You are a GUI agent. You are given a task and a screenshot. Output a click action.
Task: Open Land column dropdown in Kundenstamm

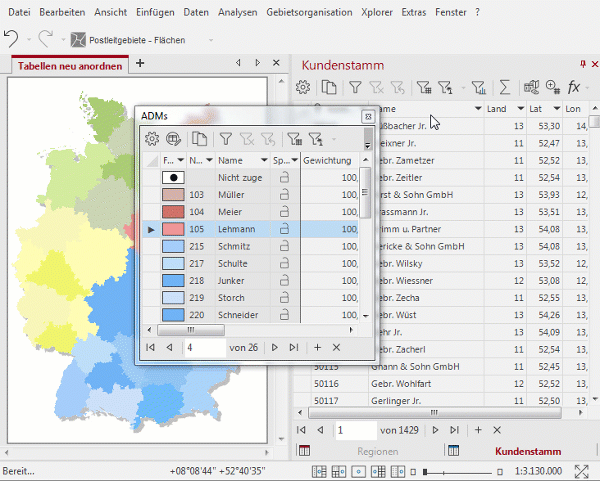click(520, 109)
